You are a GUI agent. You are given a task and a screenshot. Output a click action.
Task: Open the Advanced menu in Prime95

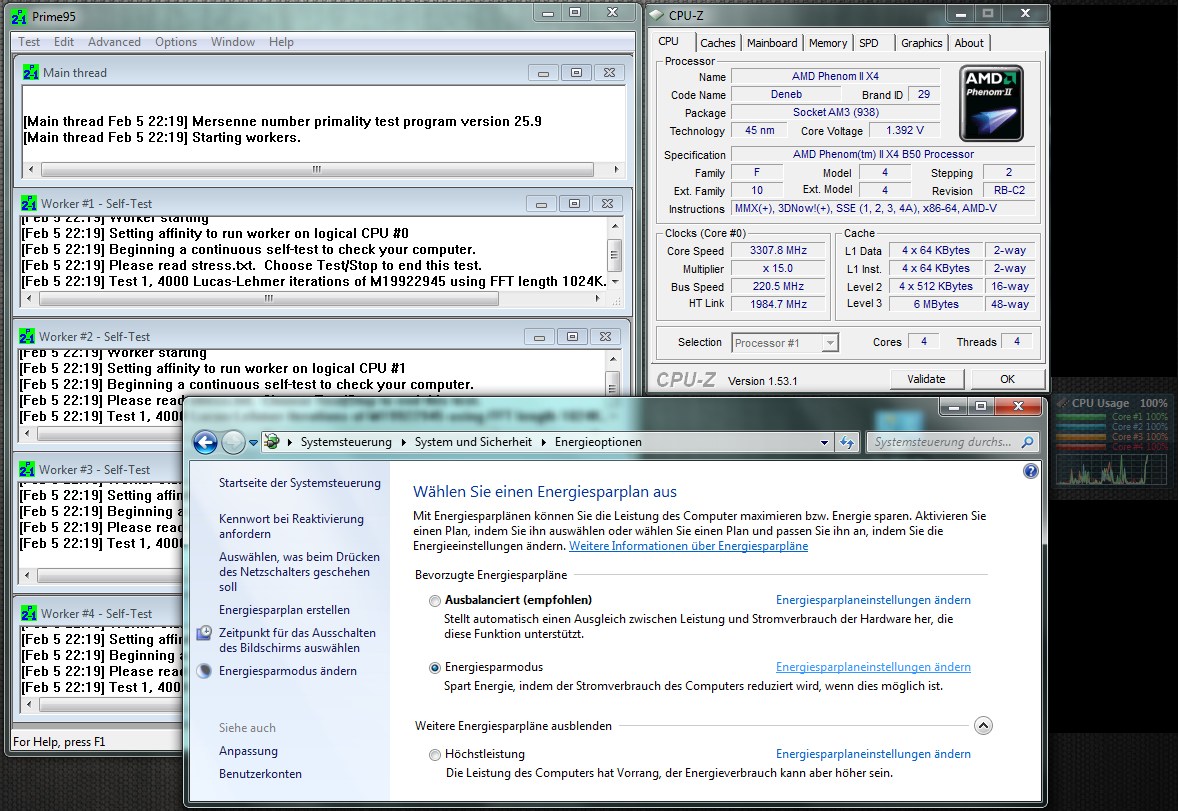pyautogui.click(x=114, y=42)
